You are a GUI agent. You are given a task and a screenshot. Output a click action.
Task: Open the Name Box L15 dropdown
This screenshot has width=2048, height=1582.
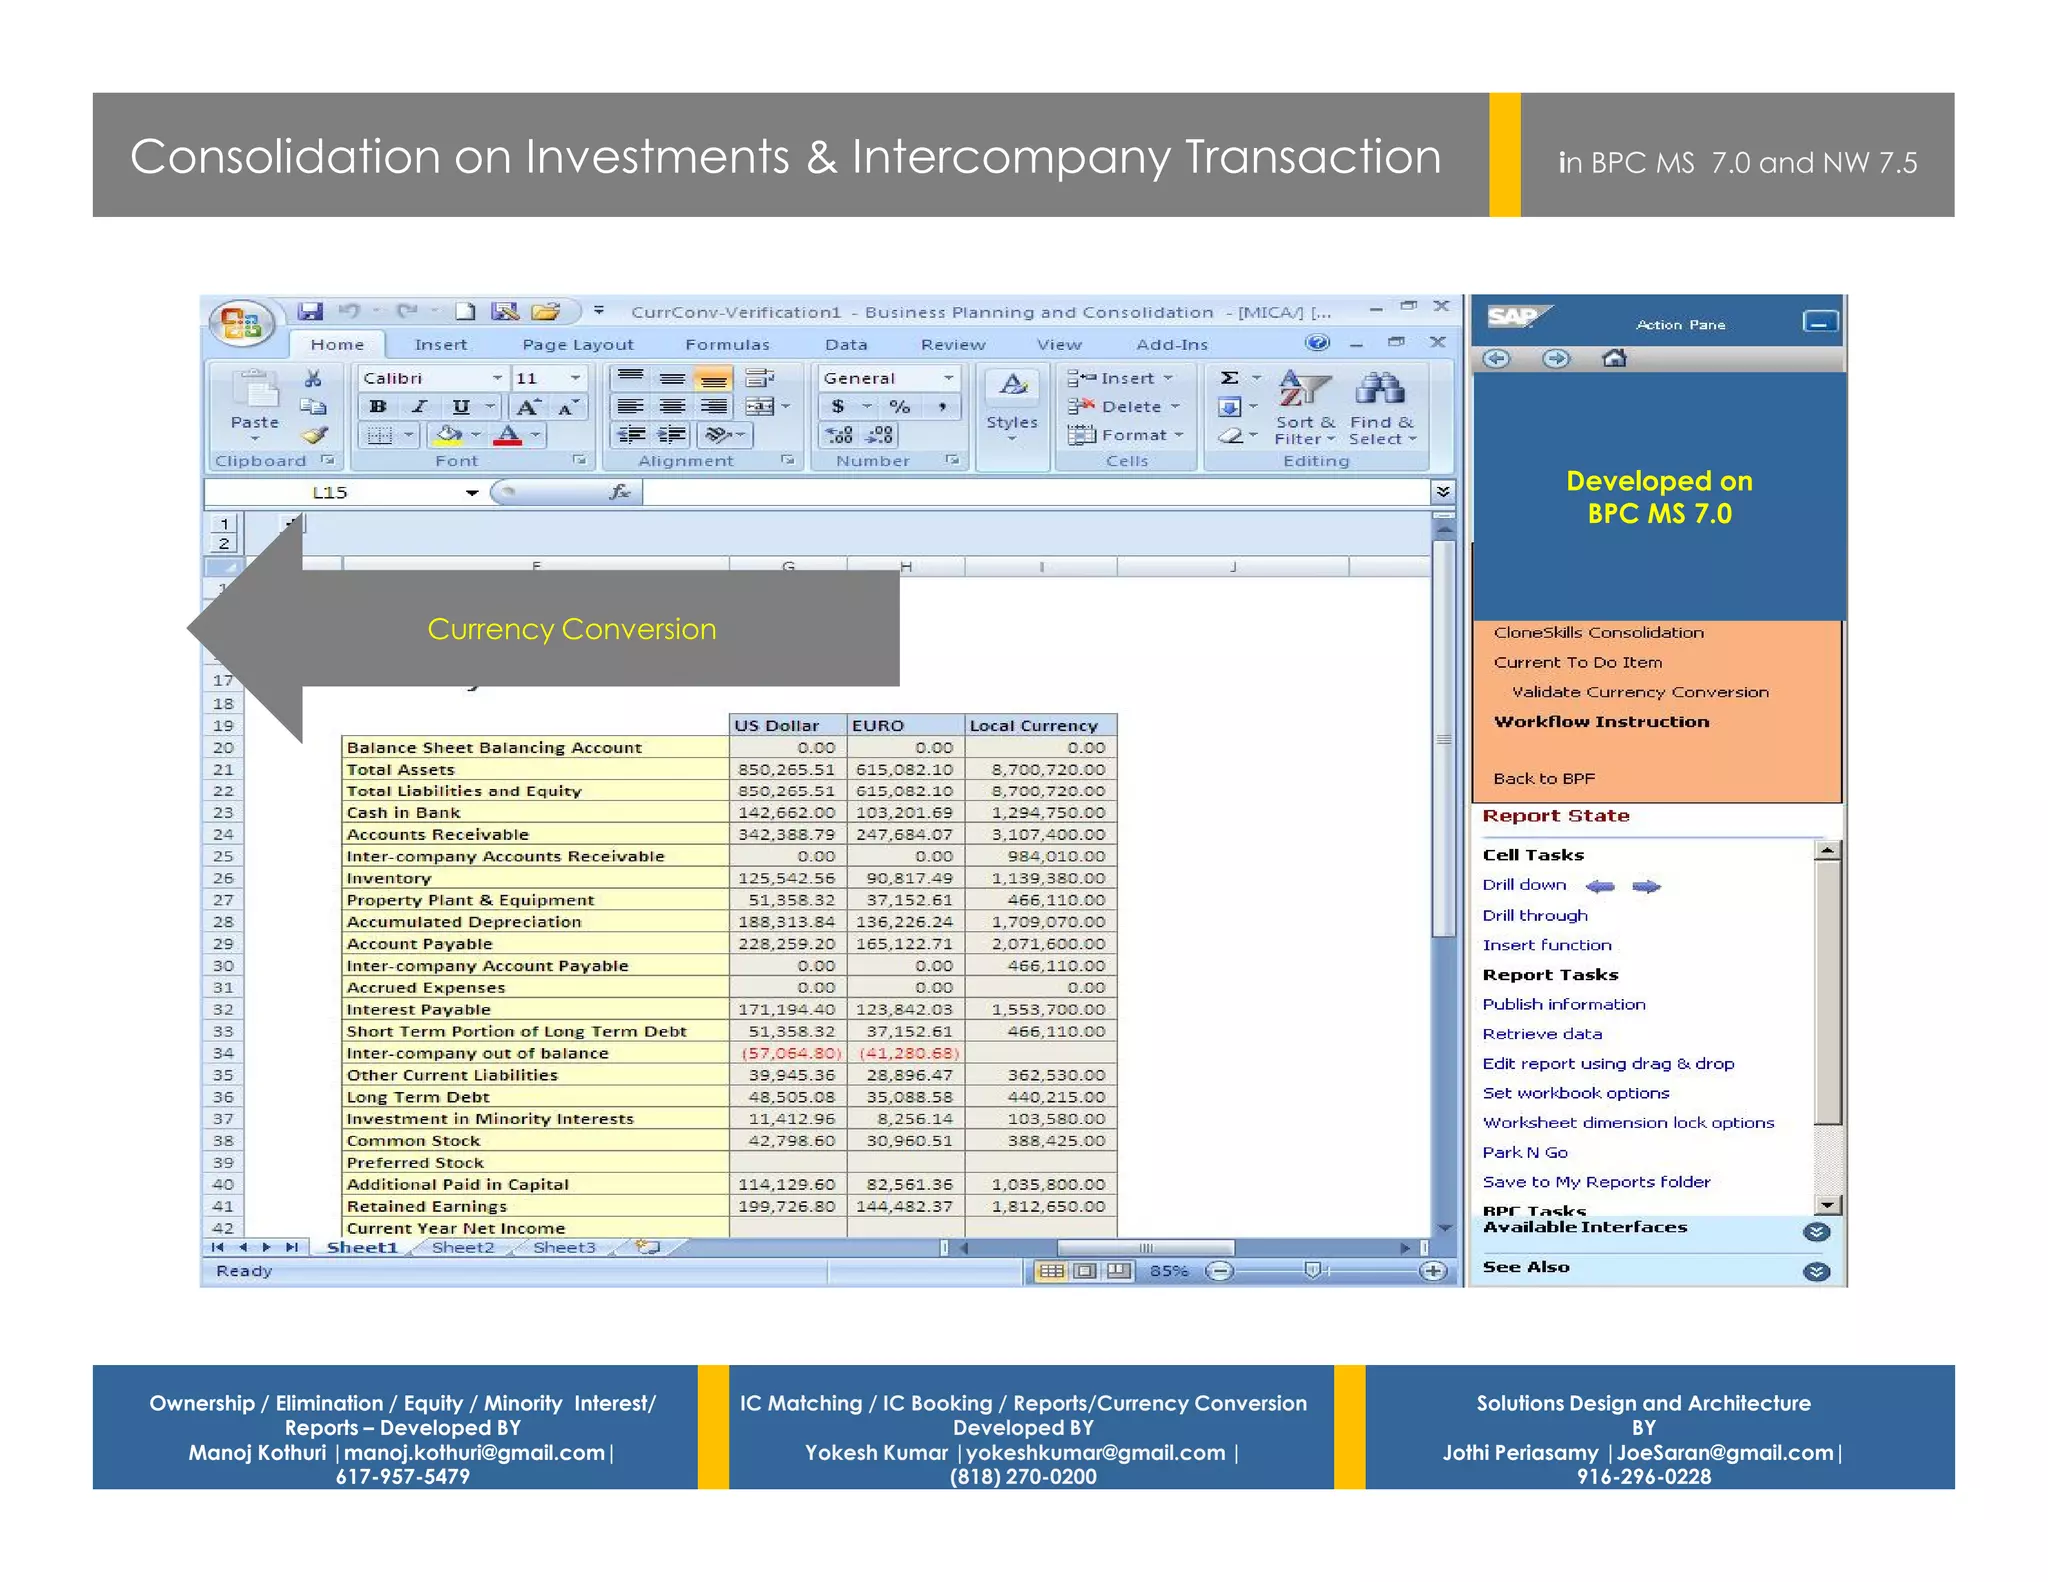pos(472,492)
